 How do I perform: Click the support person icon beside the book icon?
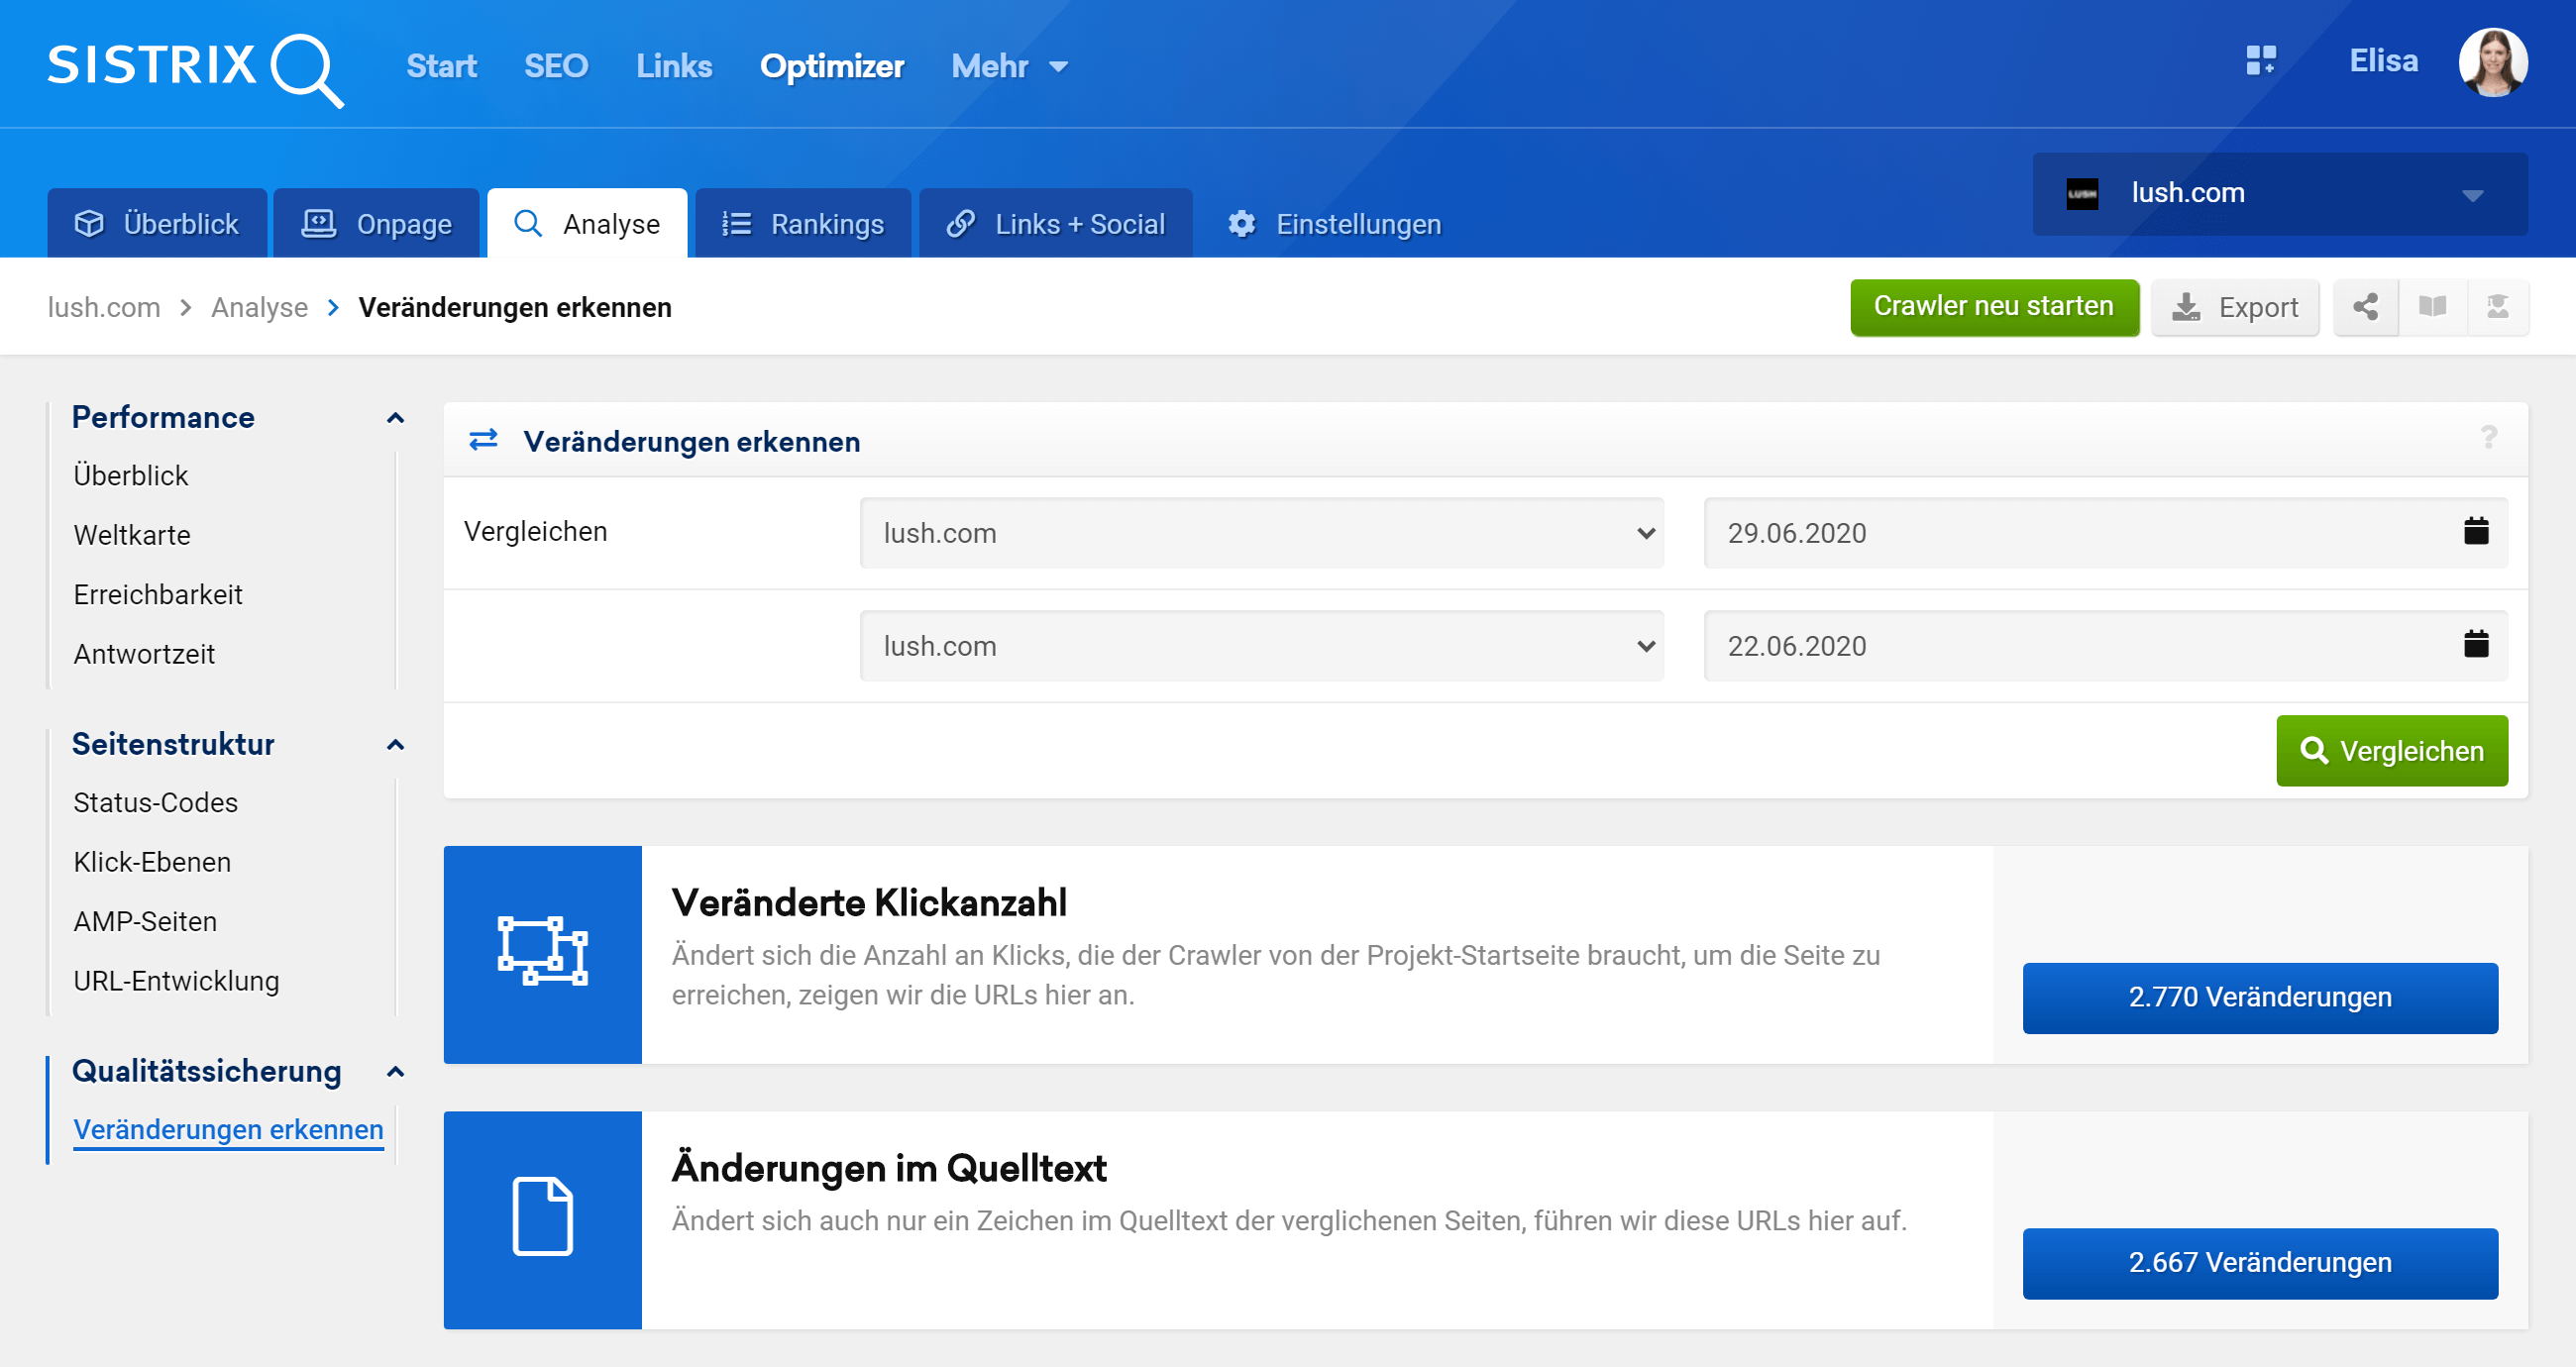(x=2497, y=307)
